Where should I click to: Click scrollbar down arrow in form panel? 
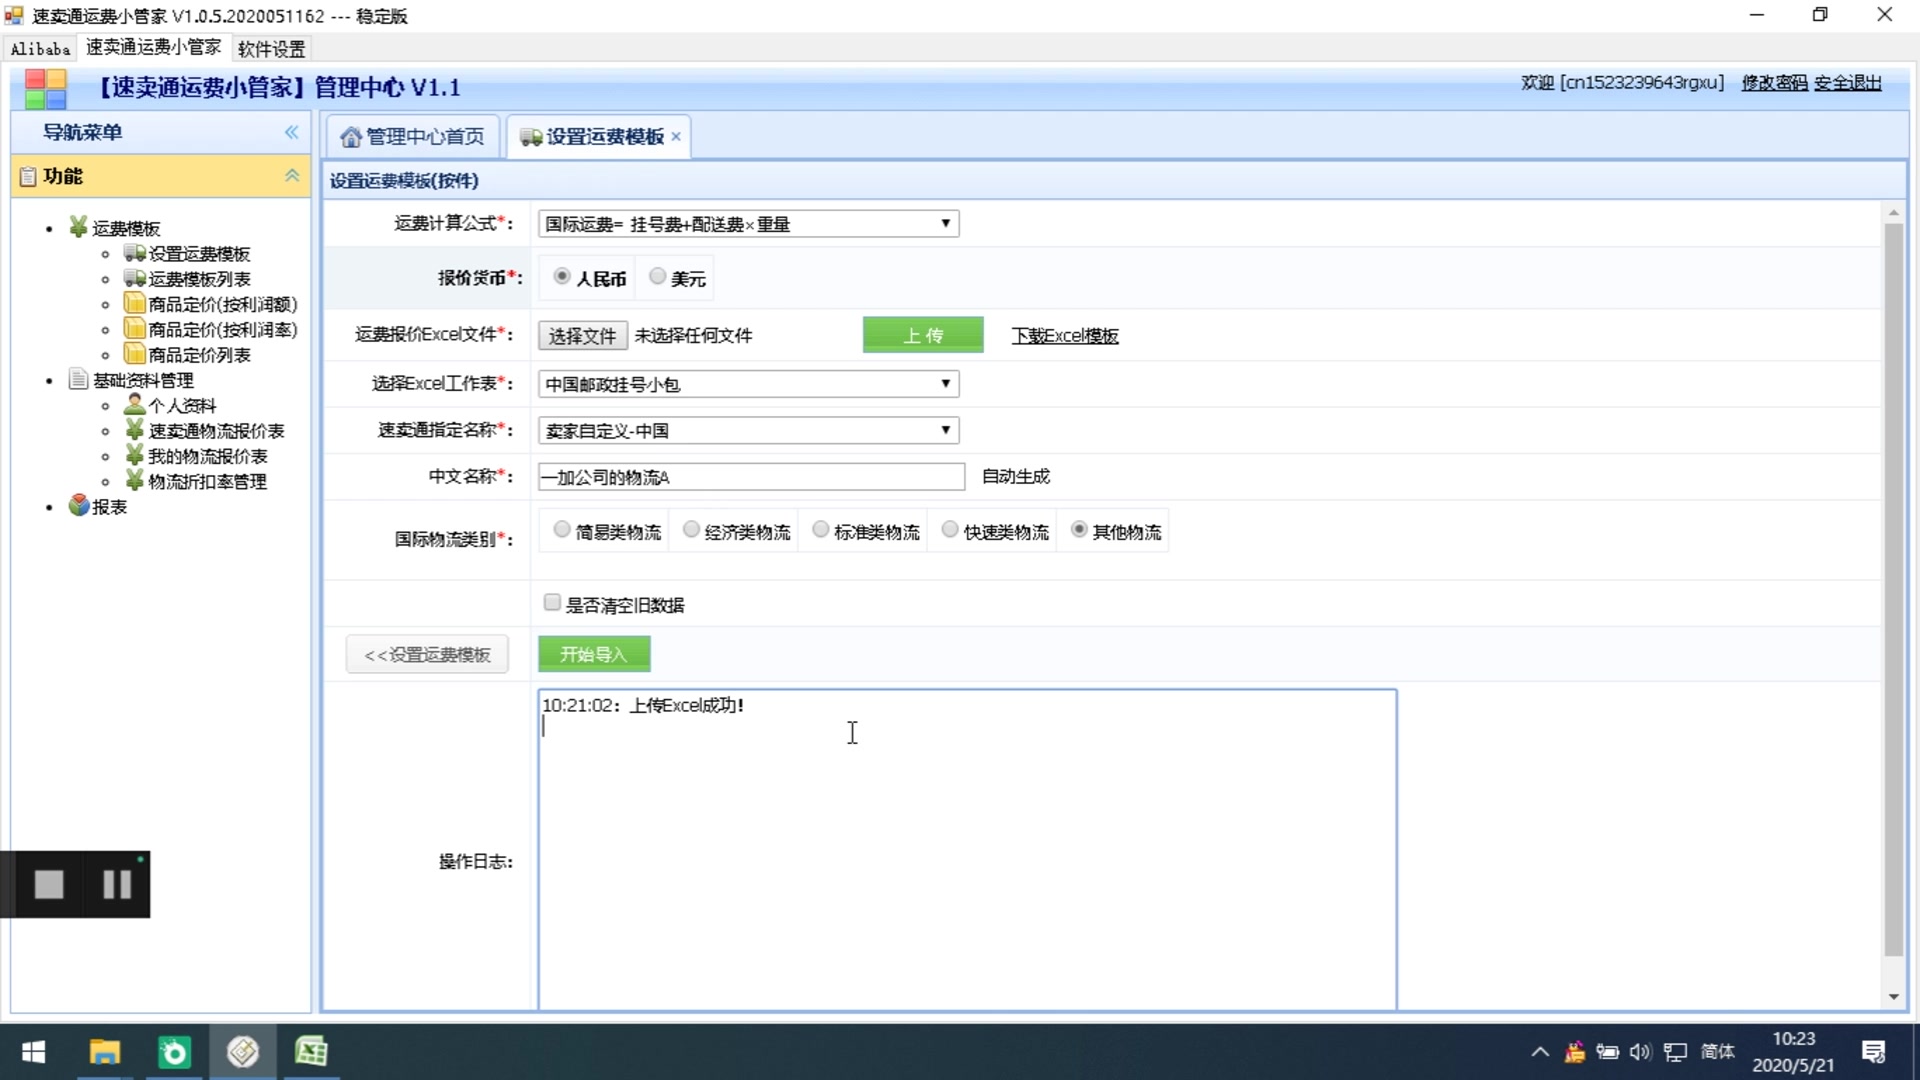(x=1893, y=997)
